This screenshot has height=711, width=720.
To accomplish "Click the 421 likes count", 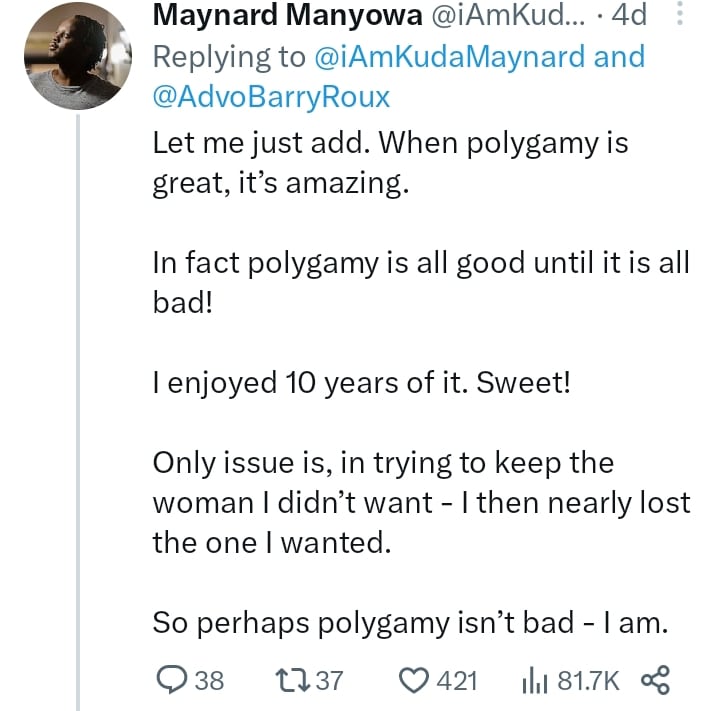I will point(458,681).
